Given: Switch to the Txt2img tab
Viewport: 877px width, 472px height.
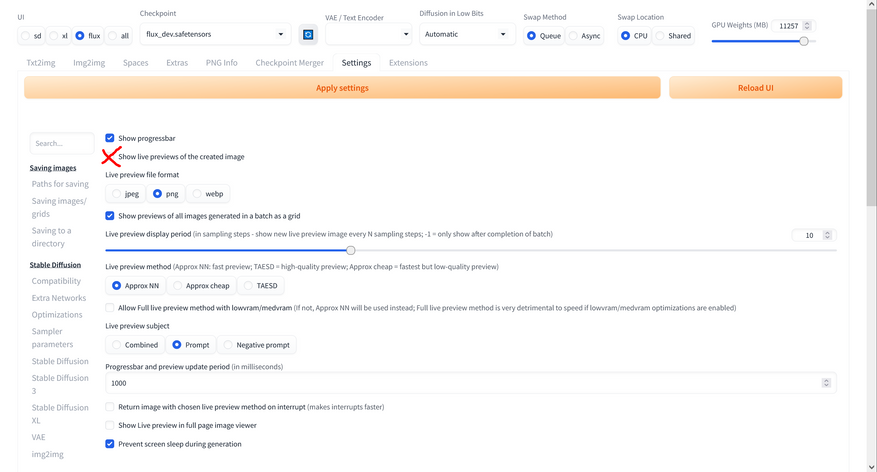Looking at the screenshot, I should coord(41,63).
